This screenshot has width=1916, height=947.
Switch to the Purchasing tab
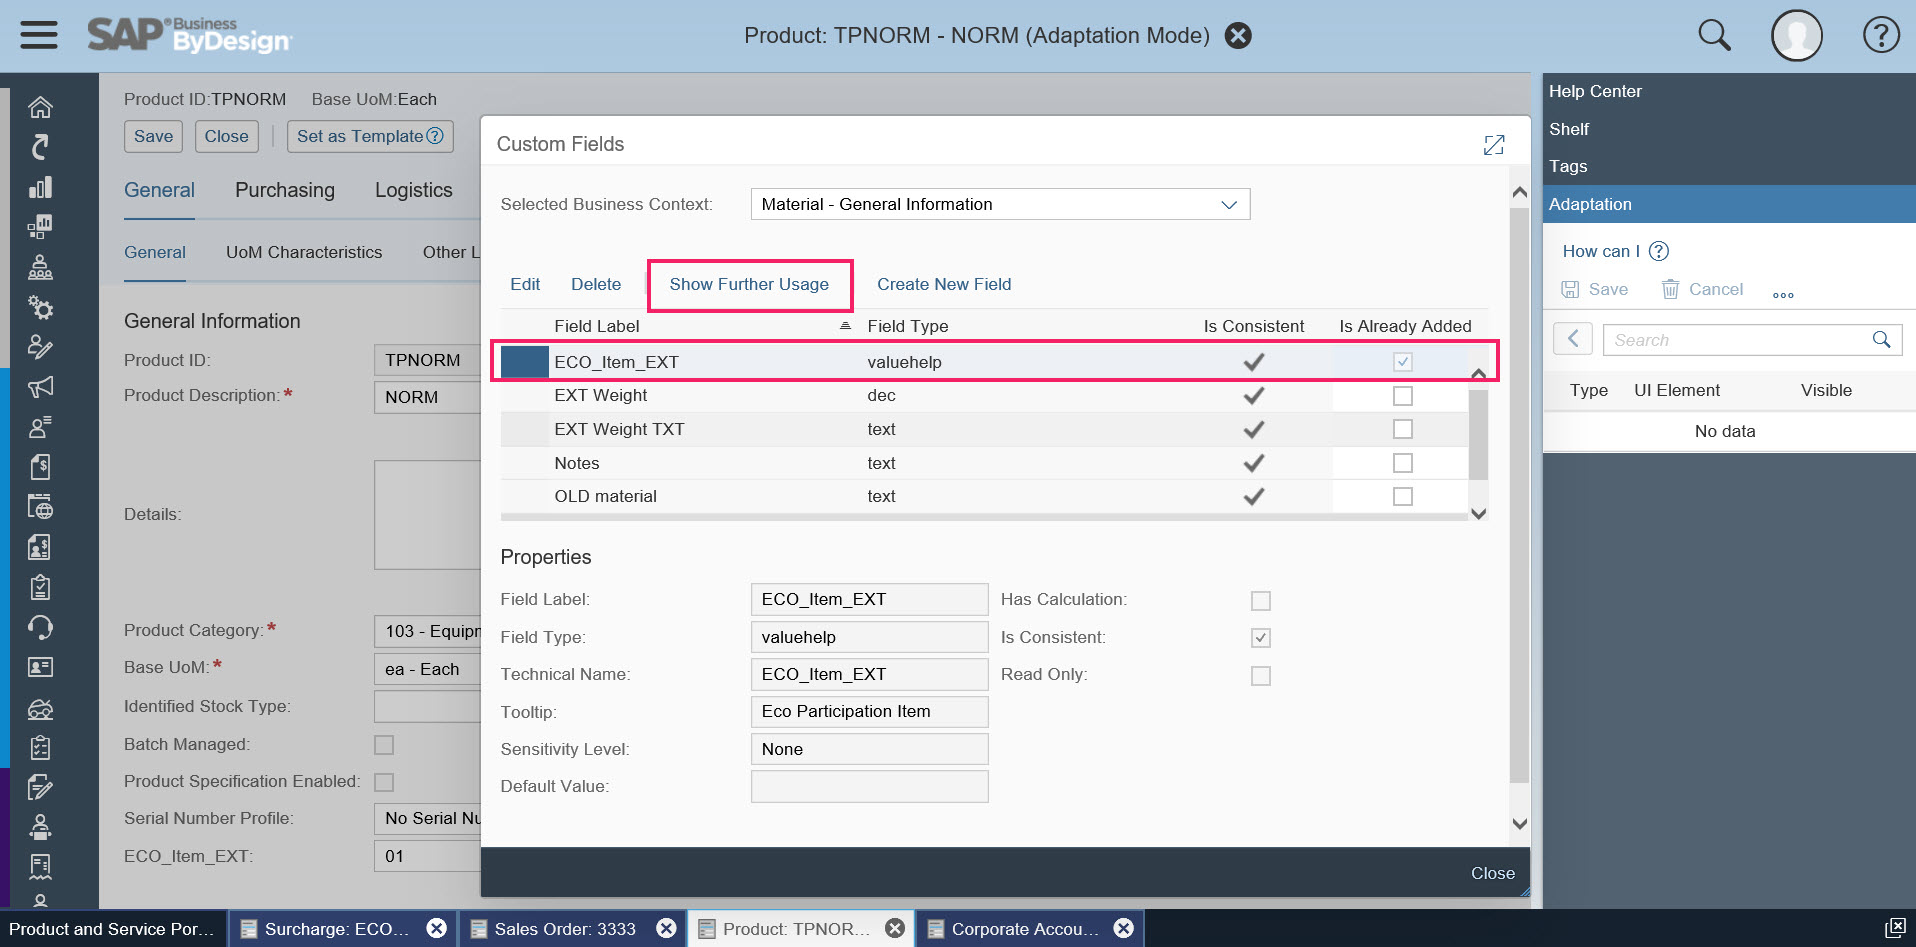(x=285, y=190)
